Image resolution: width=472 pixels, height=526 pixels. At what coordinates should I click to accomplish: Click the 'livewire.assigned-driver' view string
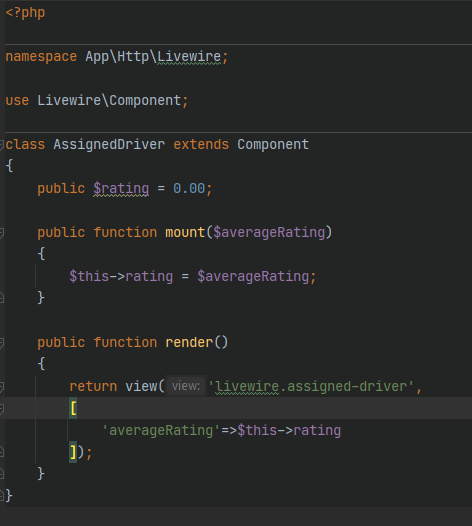(x=311, y=386)
